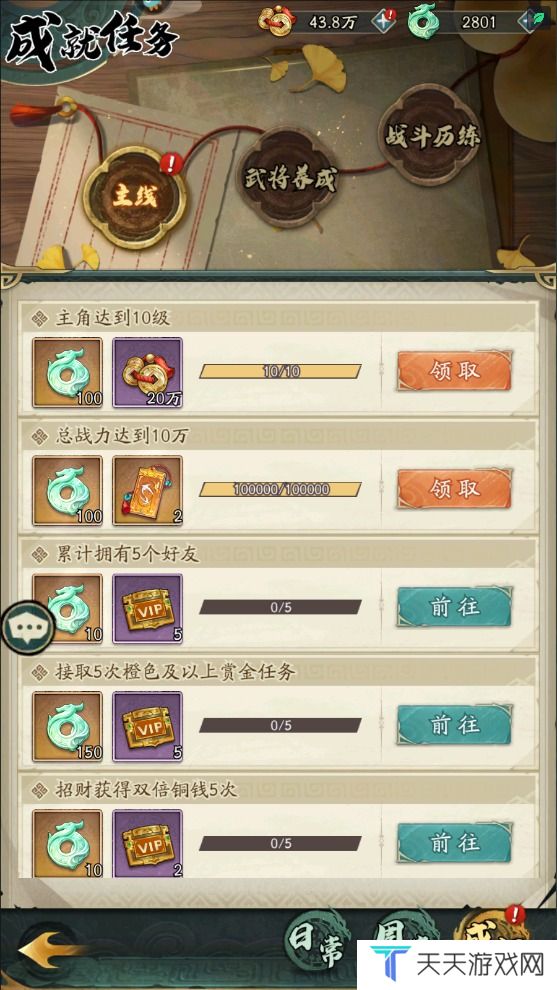Viewport: 557px width, 990px height.
Task: Tap the 10/10 progress bar
Action: (x=280, y=371)
